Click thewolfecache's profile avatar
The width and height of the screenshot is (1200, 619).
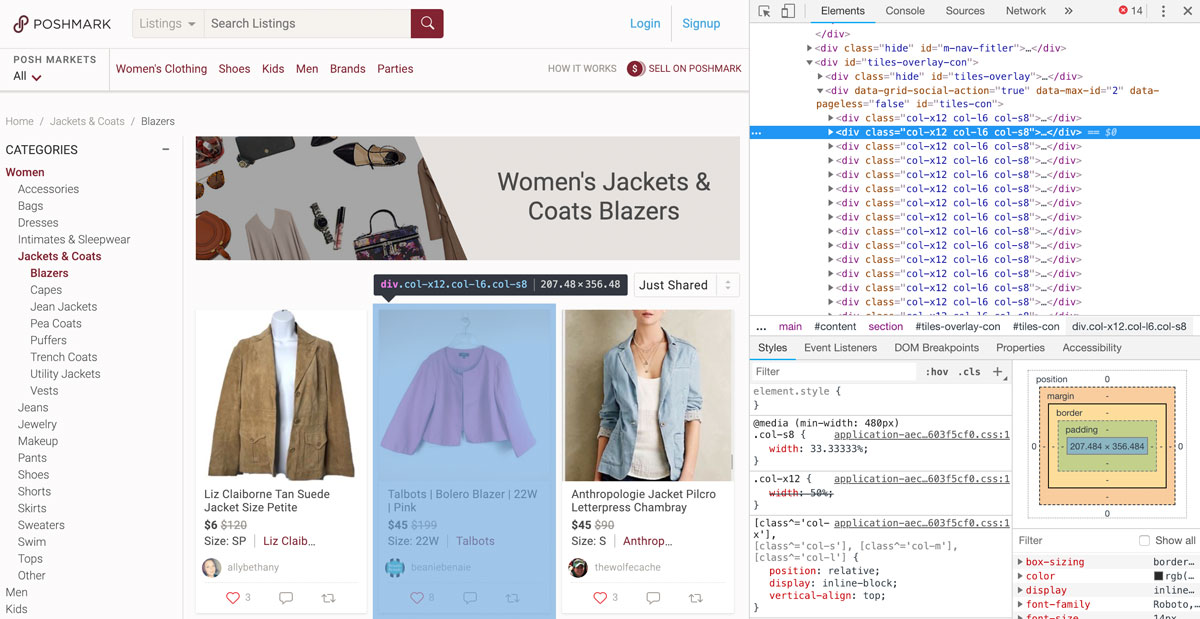[x=578, y=567]
